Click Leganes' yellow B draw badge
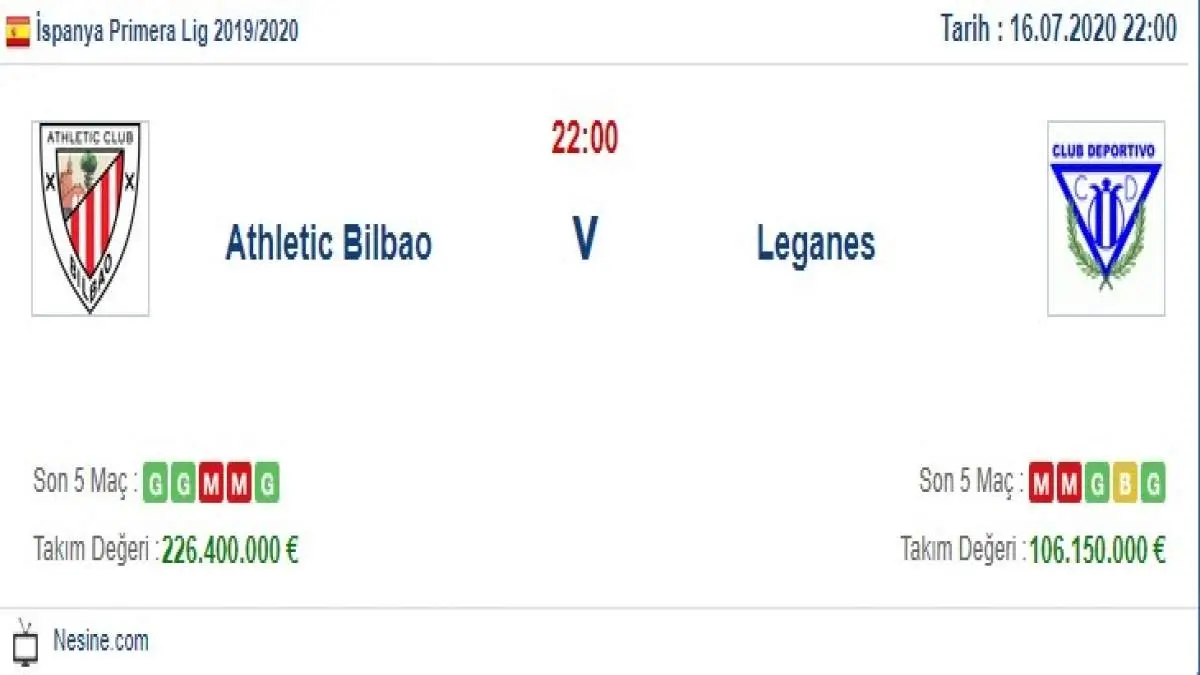The image size is (1200, 675). click(x=1125, y=484)
